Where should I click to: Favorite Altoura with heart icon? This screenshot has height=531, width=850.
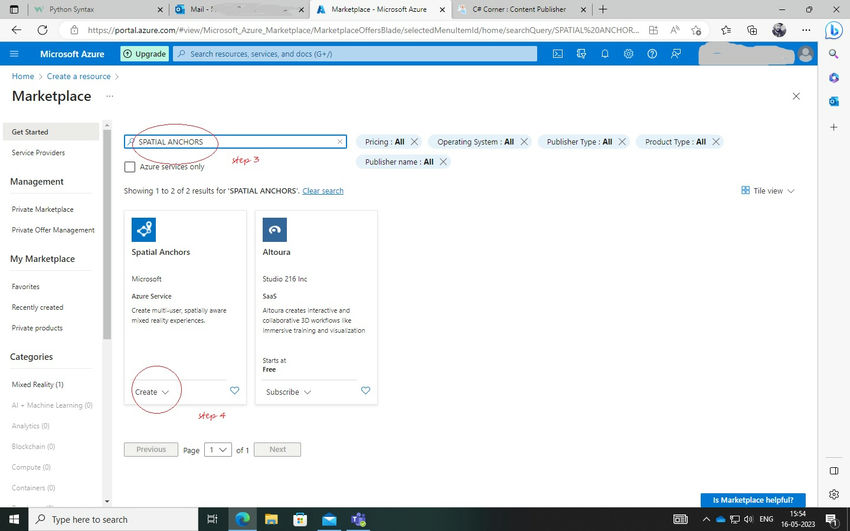pos(365,390)
